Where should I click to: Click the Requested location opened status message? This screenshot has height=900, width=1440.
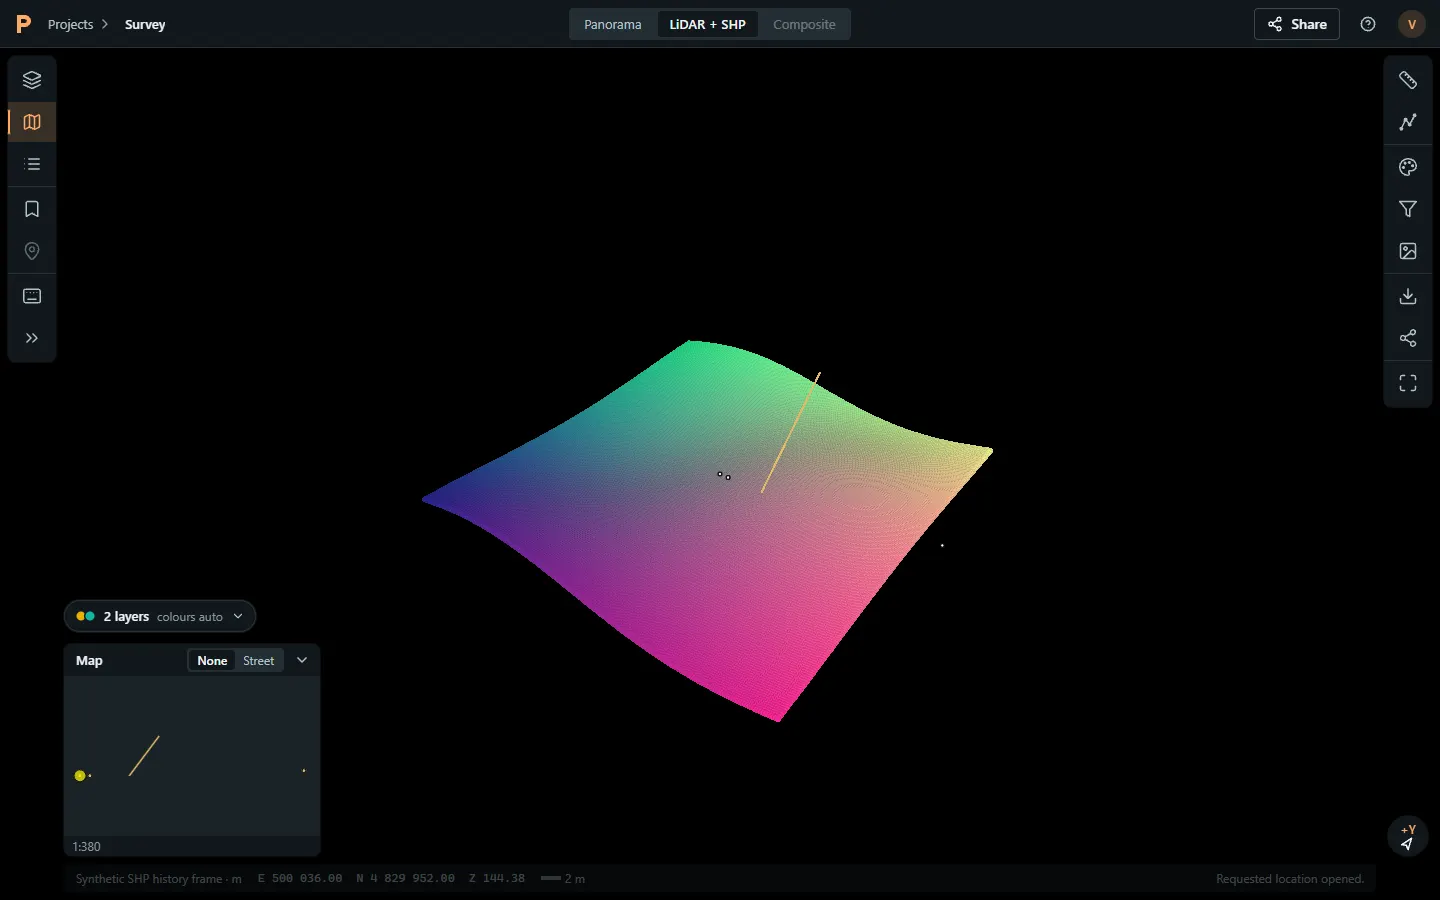(1290, 879)
